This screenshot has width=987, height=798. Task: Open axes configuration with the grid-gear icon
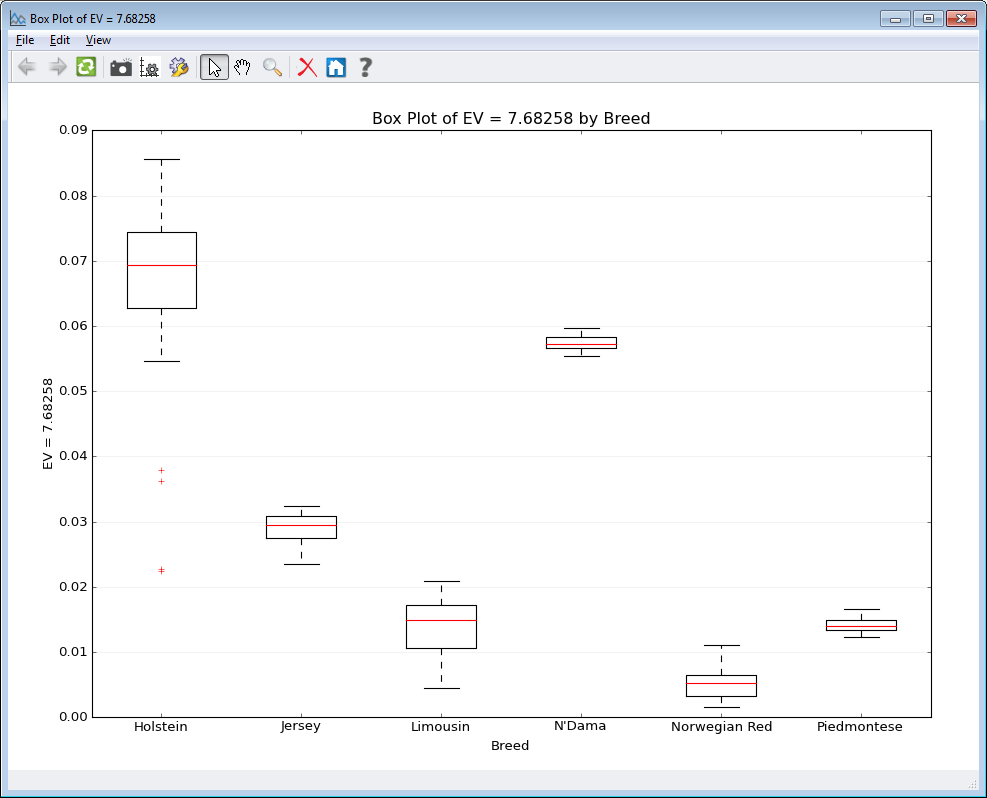click(x=149, y=67)
